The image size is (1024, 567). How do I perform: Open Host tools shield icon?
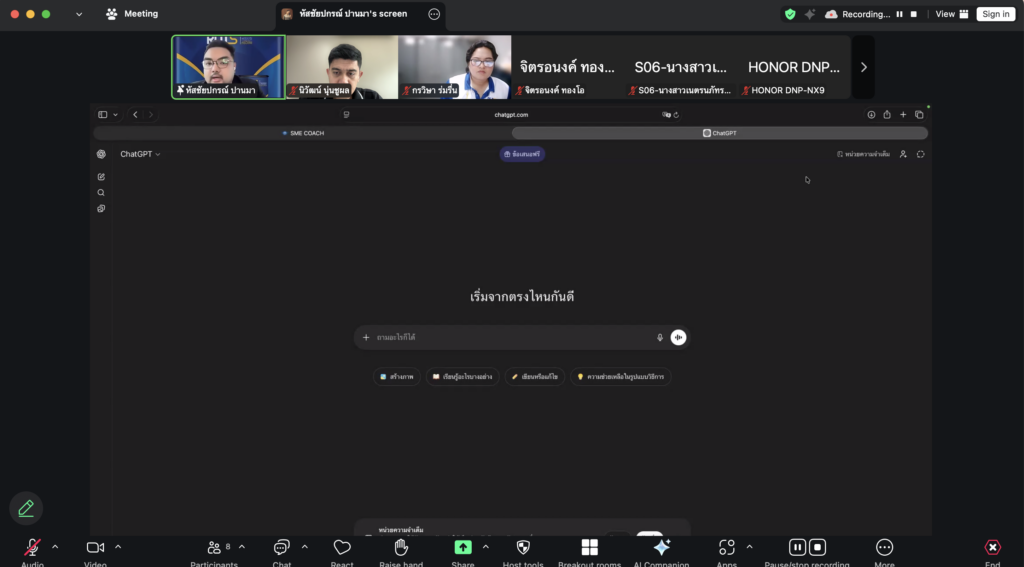coord(523,547)
